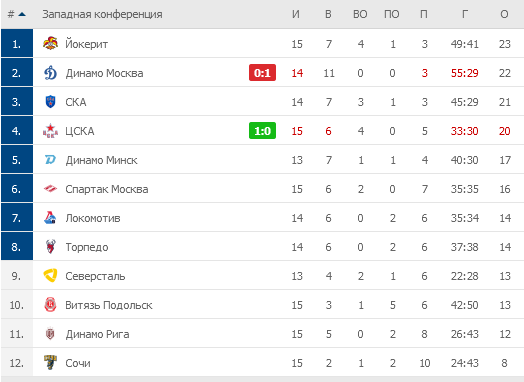524x382 pixels.
Task: Click the ЦСКА star logo
Action: [50, 131]
